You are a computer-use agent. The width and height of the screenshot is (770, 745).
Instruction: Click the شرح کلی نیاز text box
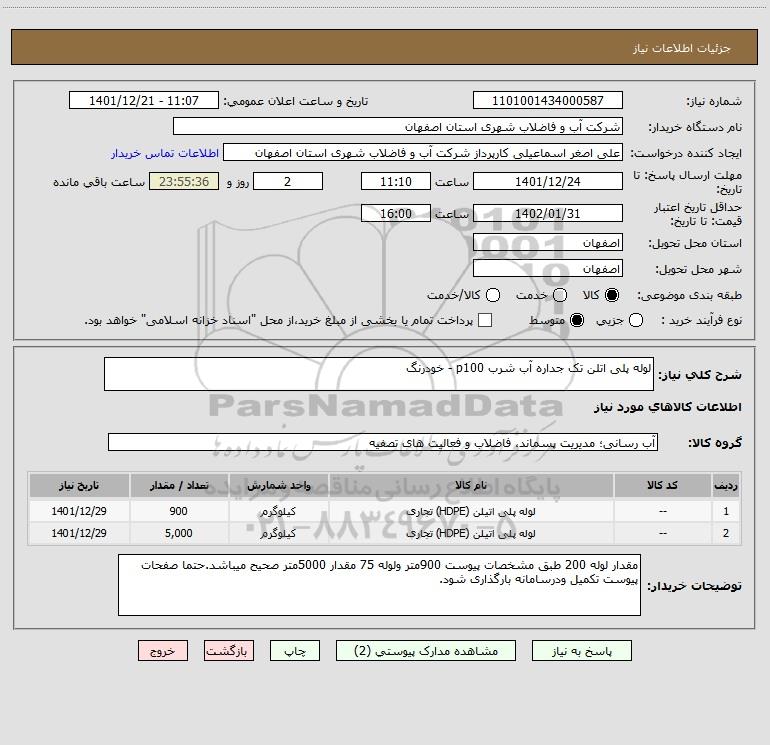point(379,374)
